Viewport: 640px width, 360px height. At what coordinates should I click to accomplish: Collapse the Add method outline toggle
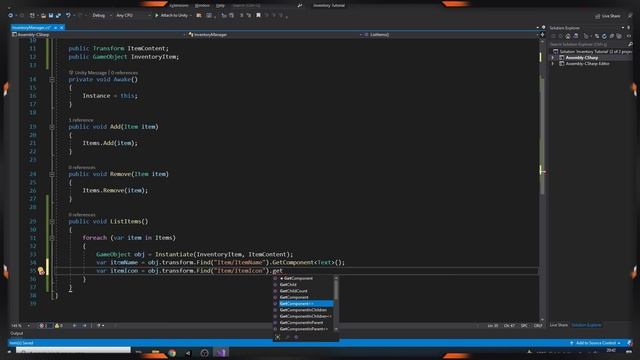click(x=52, y=127)
